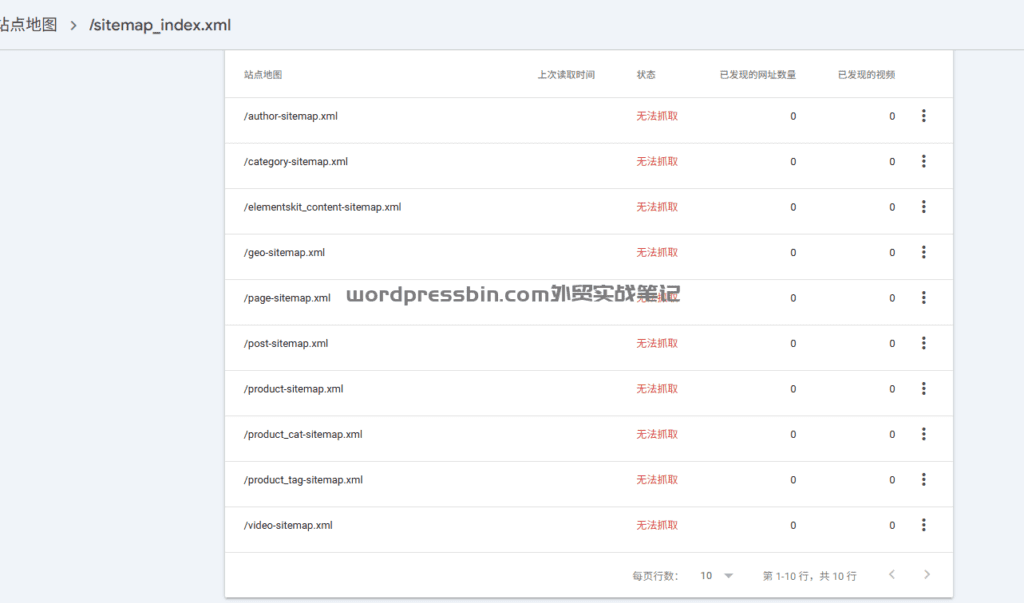Open the /geo-sitemap.xml sitemap row
Image resolution: width=1024 pixels, height=603 pixels.
point(284,253)
